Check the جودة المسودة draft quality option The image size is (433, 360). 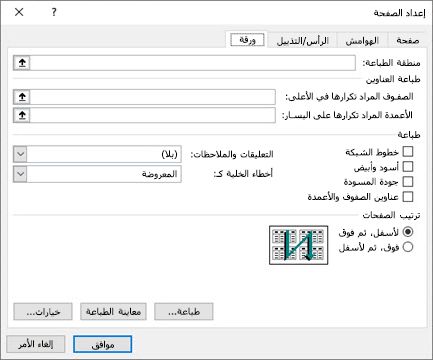click(408, 182)
